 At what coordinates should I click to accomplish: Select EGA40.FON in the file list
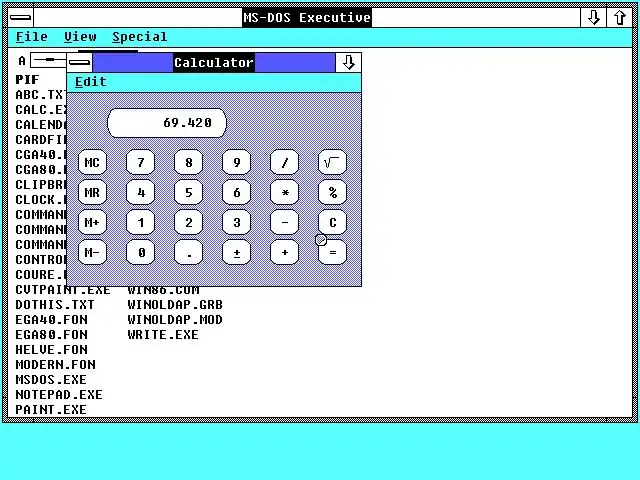[x=51, y=320]
